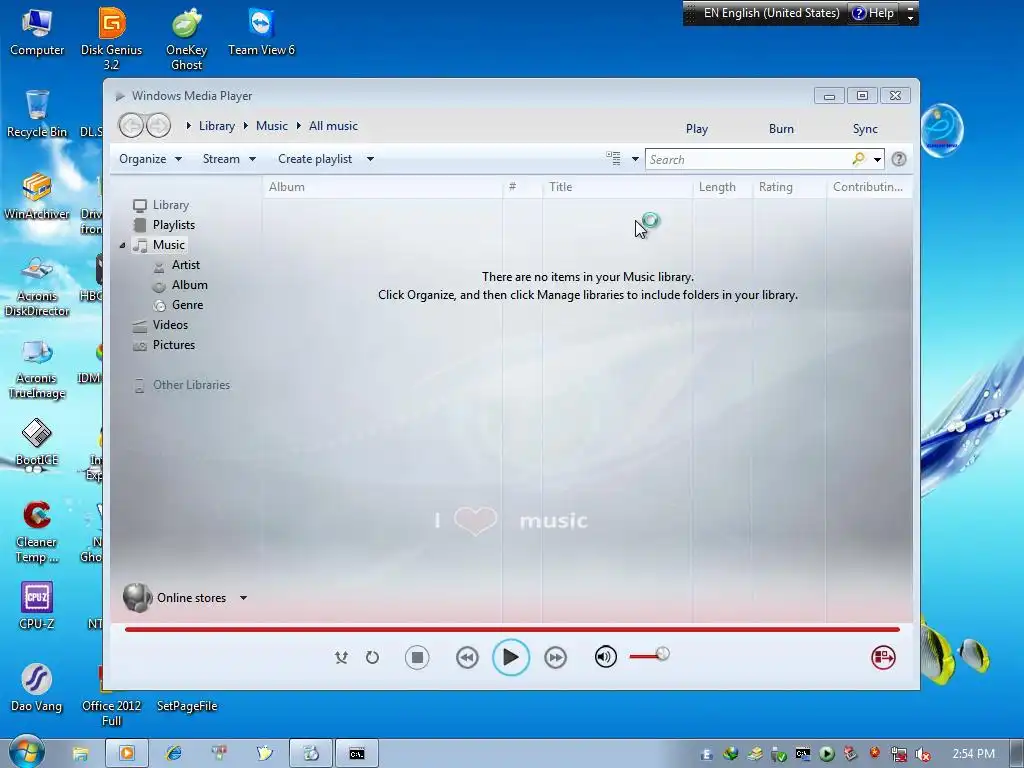Viewport: 1024px width, 768px height.
Task: Click the Back navigation arrow
Action: point(131,125)
